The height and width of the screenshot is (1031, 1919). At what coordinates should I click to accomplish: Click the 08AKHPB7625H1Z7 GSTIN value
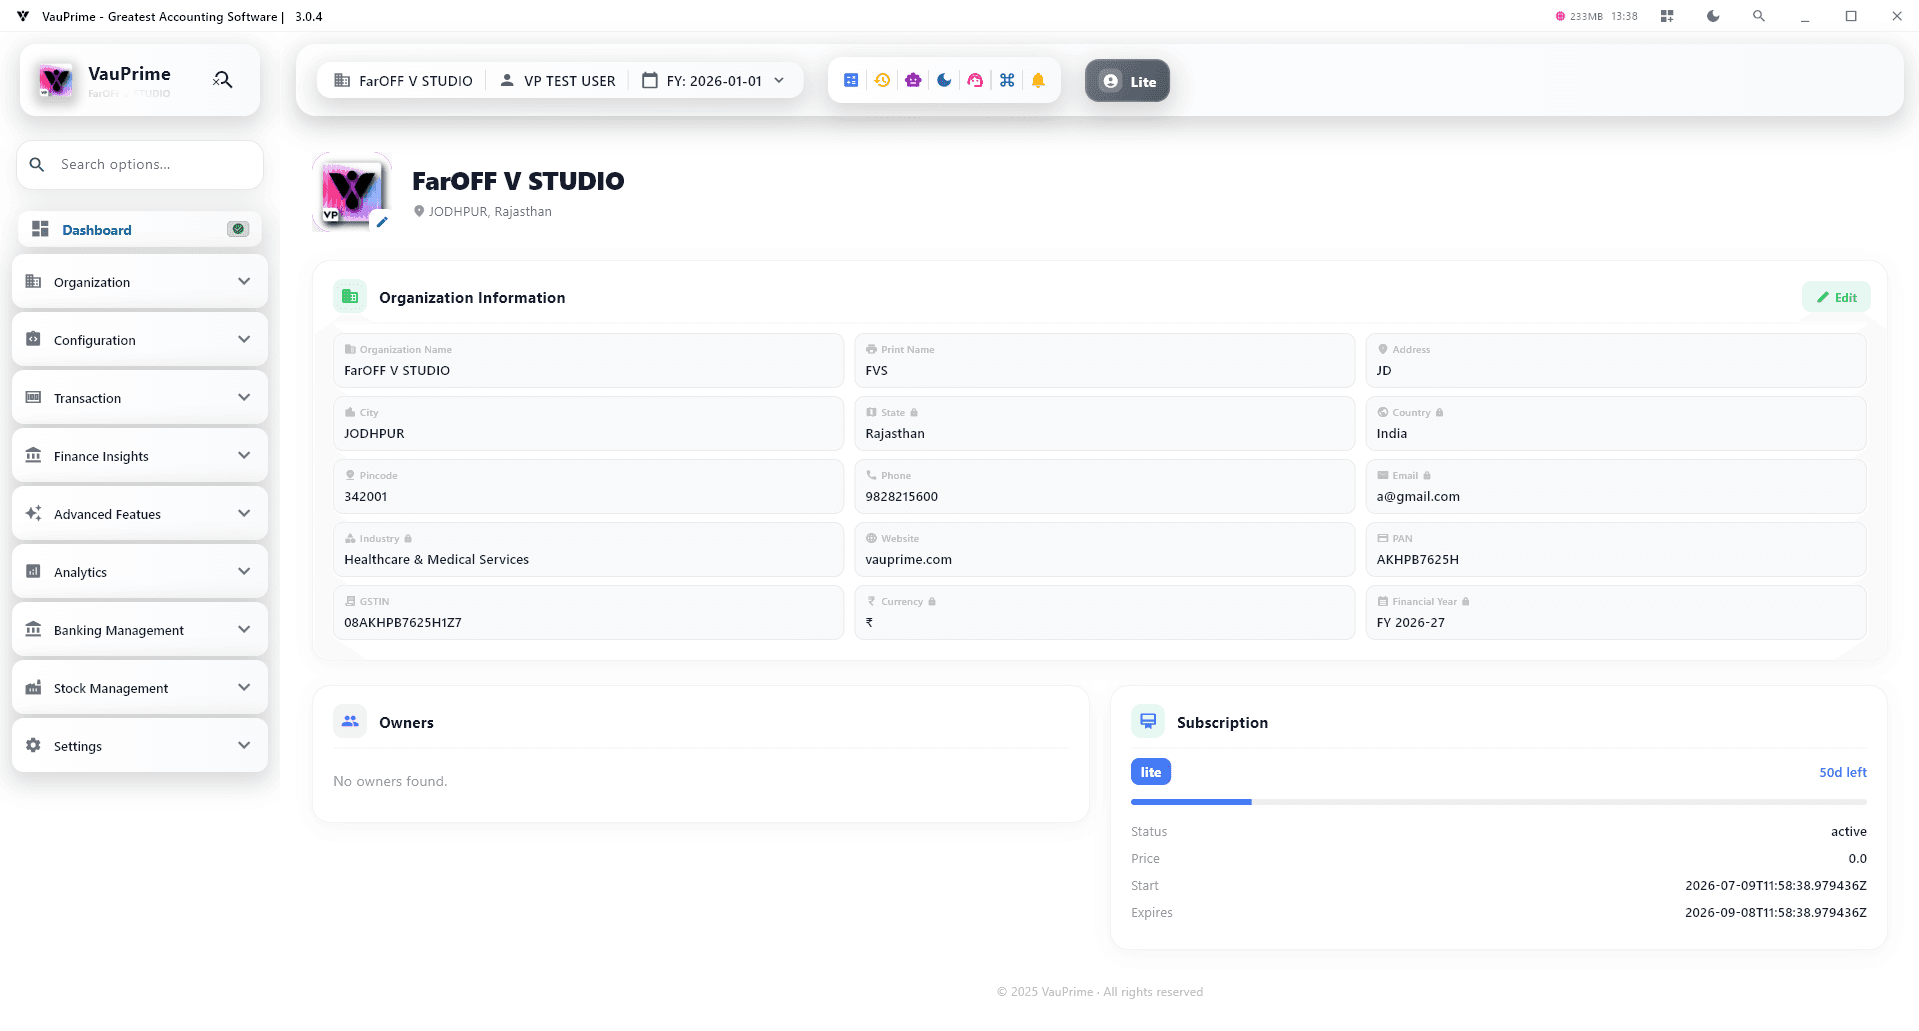[x=403, y=622]
